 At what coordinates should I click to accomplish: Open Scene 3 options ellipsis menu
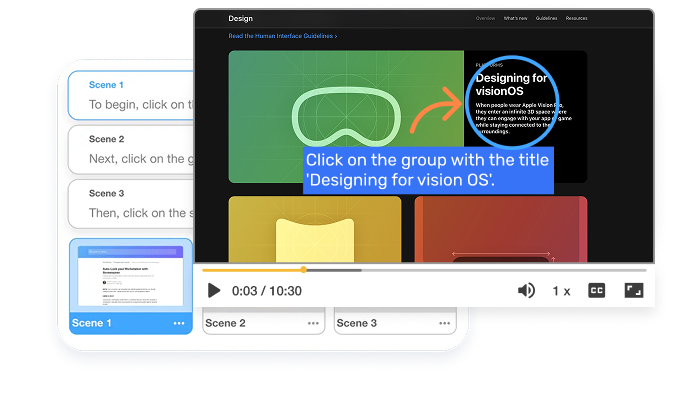pyautogui.click(x=444, y=324)
